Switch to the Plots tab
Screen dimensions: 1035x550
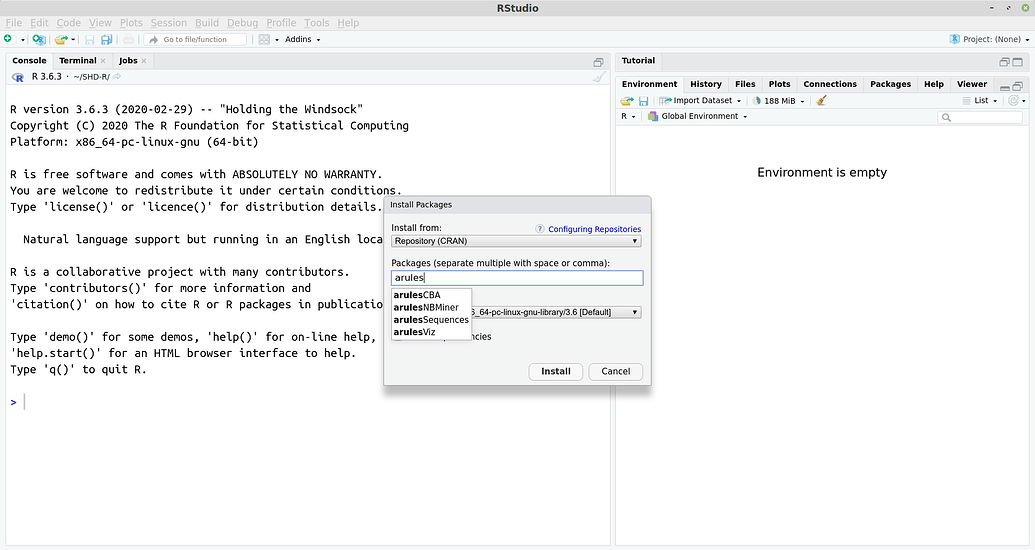[779, 84]
